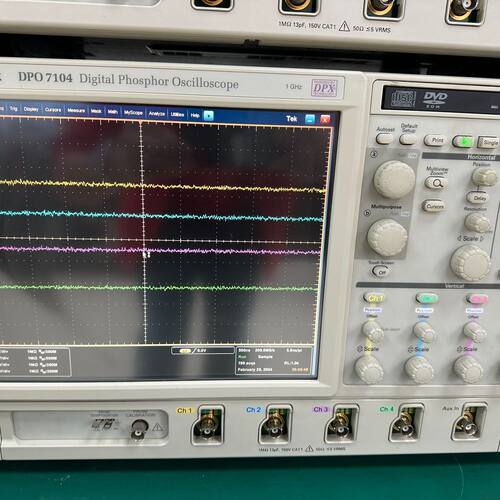500x500 pixels.
Task: Open the Math menu
Action: click(x=113, y=112)
